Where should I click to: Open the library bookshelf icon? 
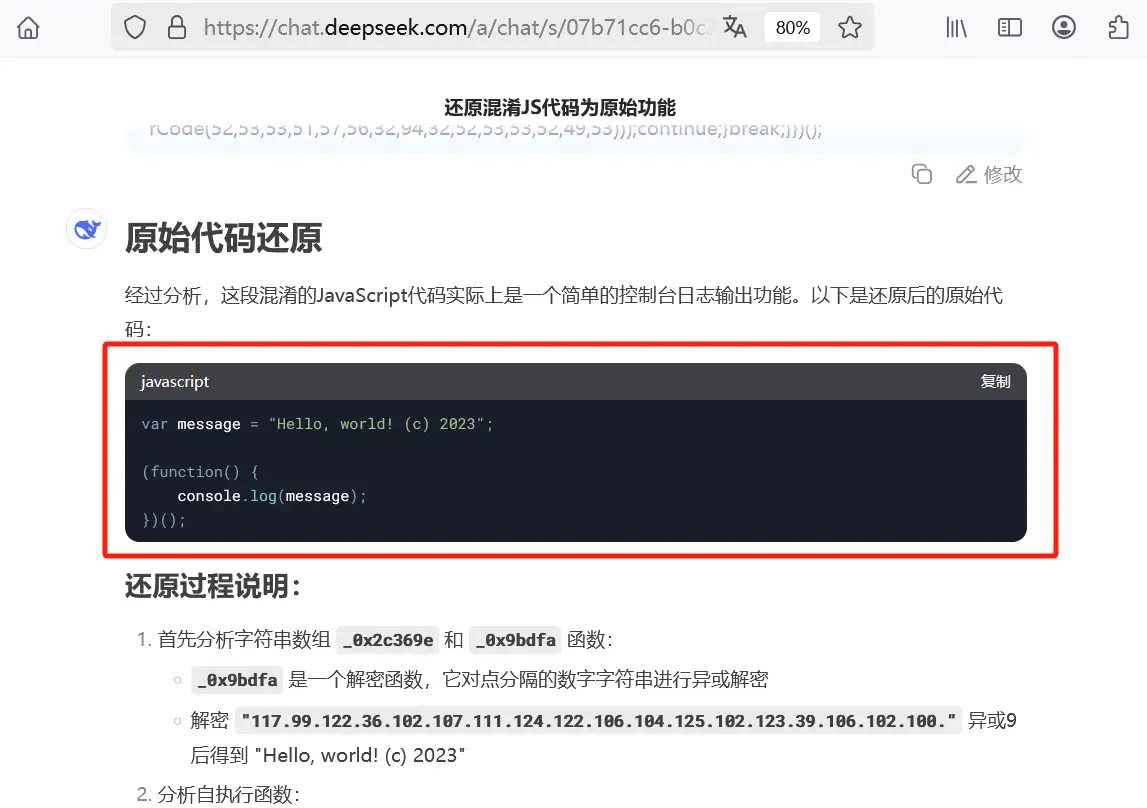956,28
